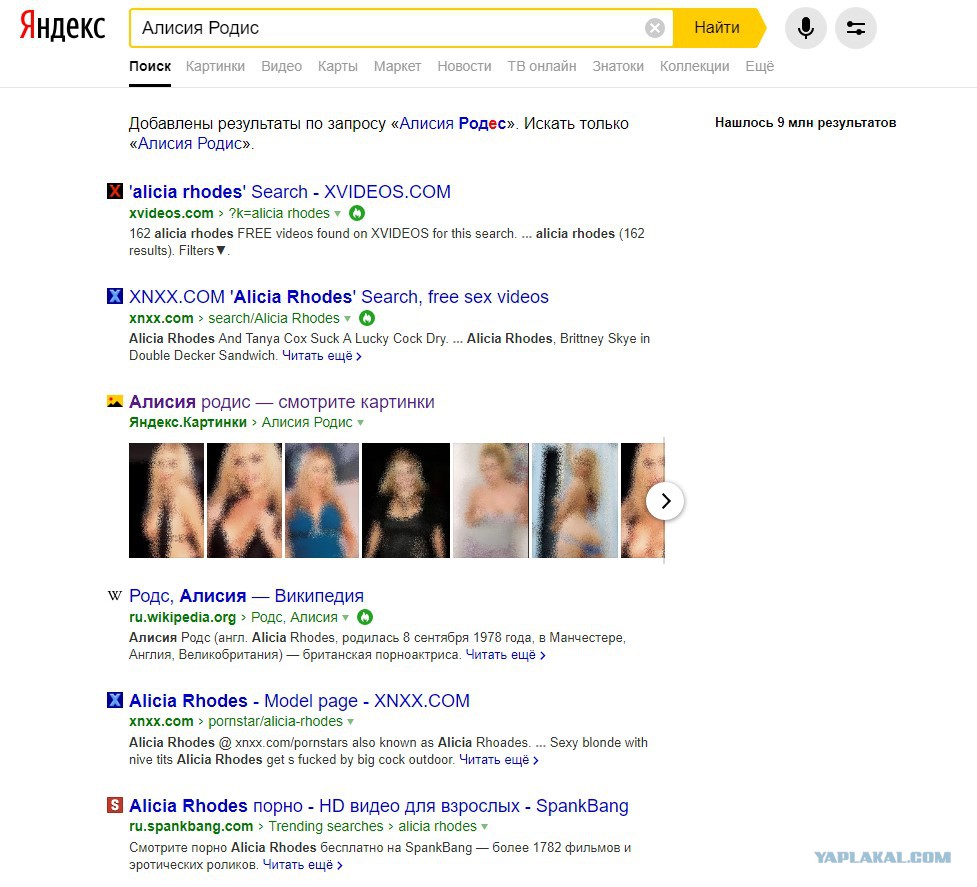This screenshot has height=887, width=977.
Task: Open the Yandex logo homepage
Action: pyautogui.click(x=62, y=27)
